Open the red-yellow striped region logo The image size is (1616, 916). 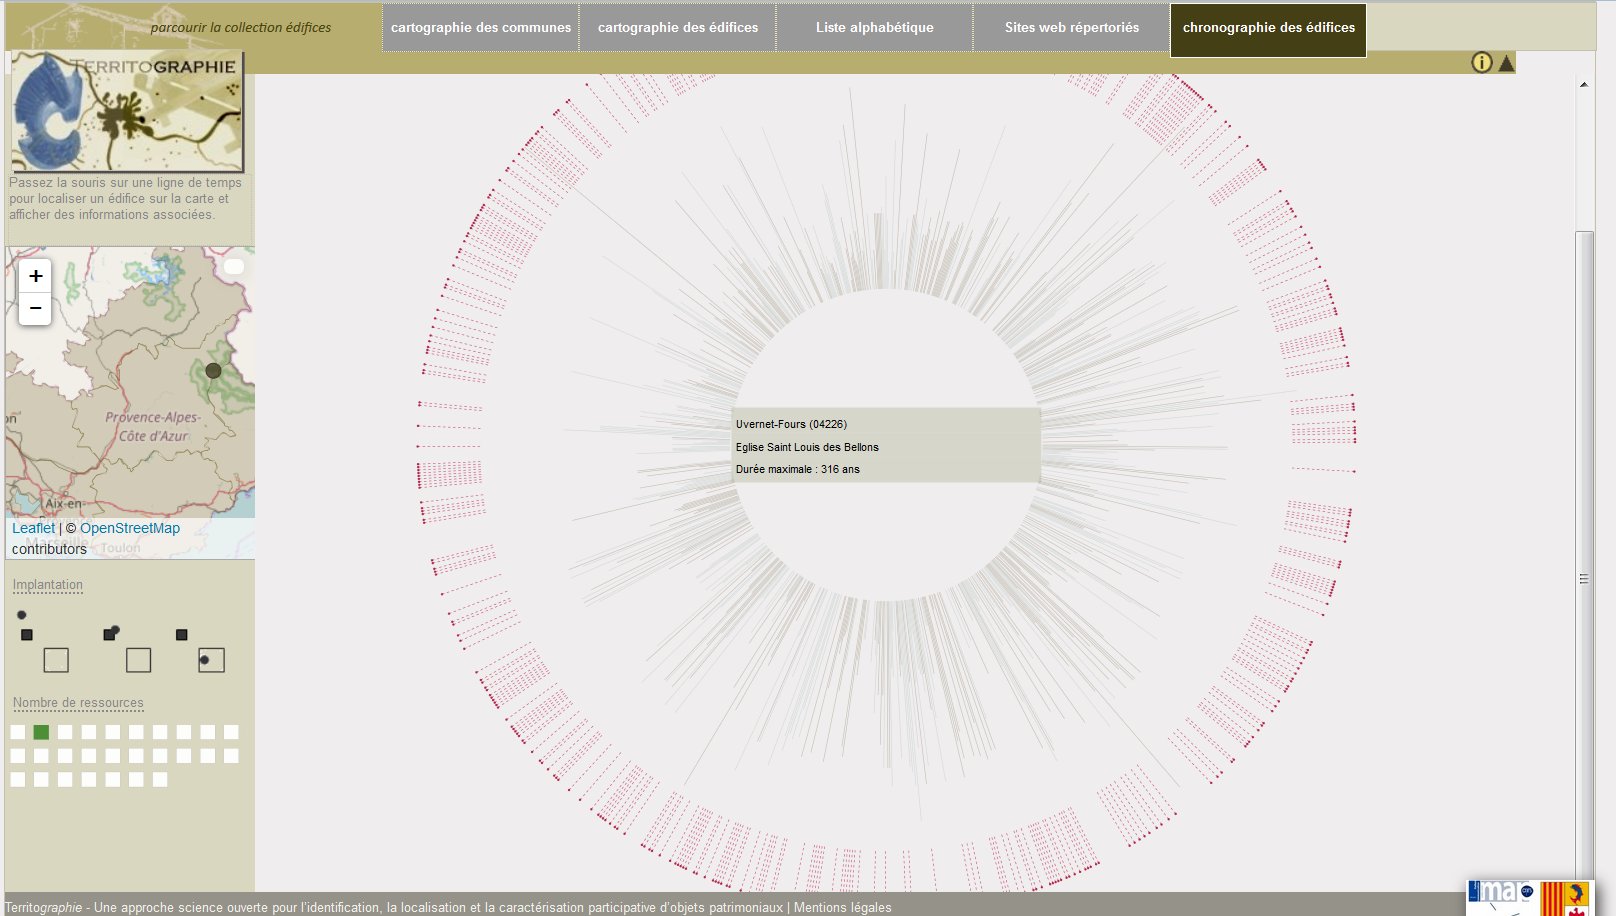(x=1565, y=898)
